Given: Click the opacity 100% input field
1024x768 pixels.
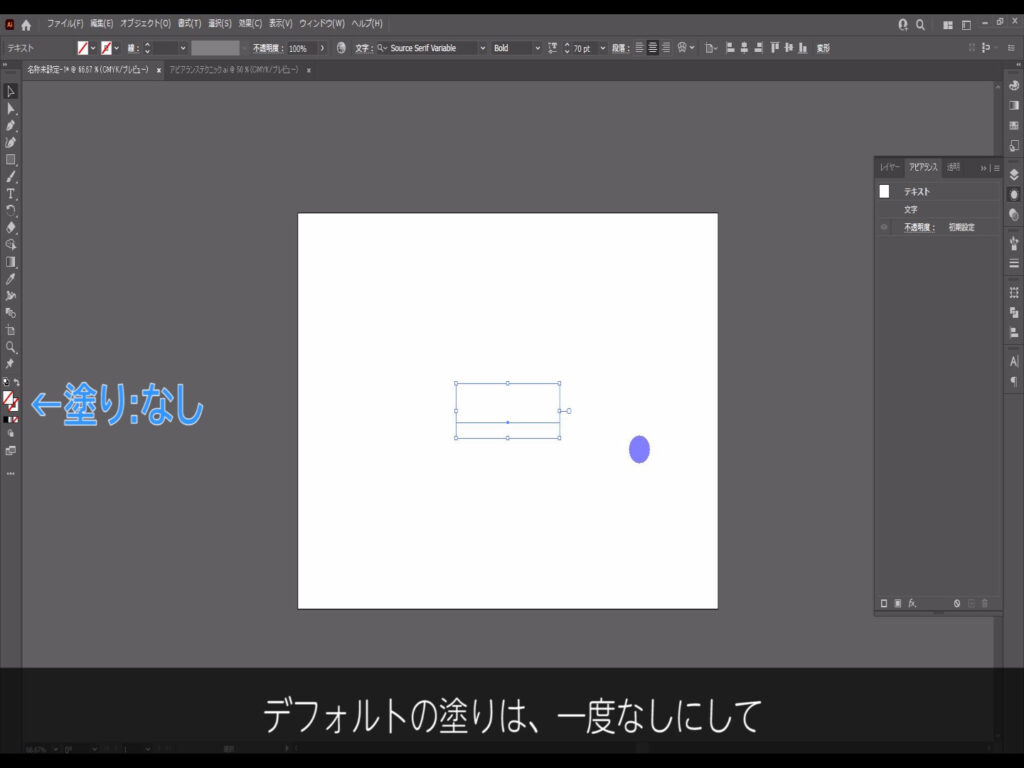Looking at the screenshot, I should (302, 48).
